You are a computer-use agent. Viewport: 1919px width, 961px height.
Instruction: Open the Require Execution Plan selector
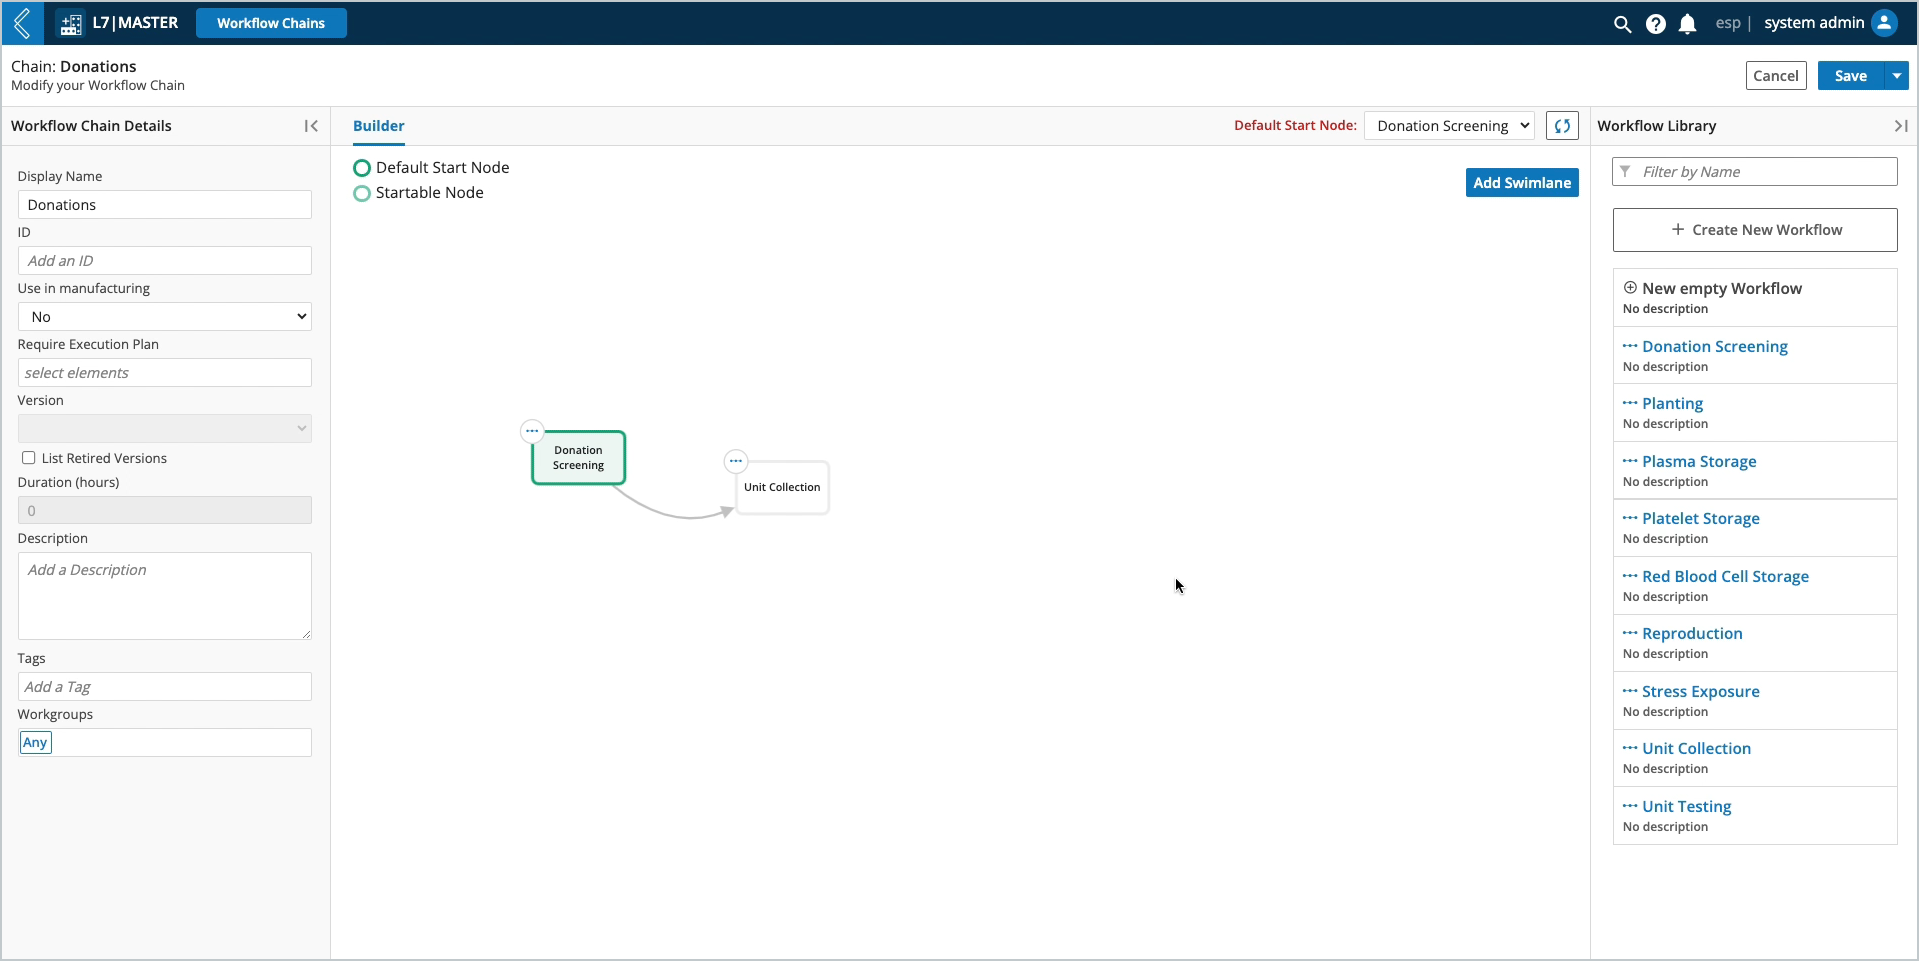point(165,373)
